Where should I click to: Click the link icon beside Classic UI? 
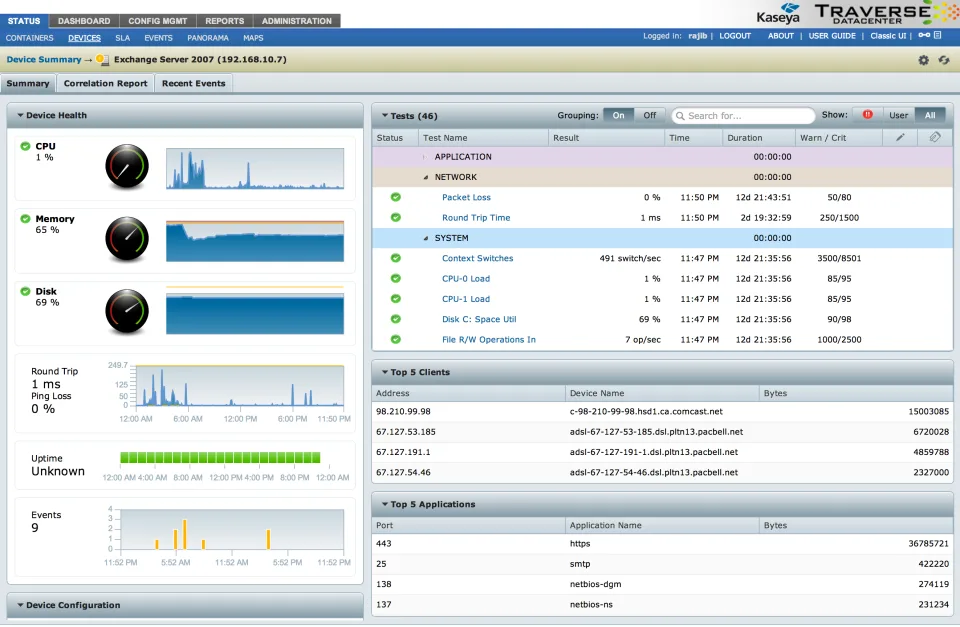(x=924, y=36)
